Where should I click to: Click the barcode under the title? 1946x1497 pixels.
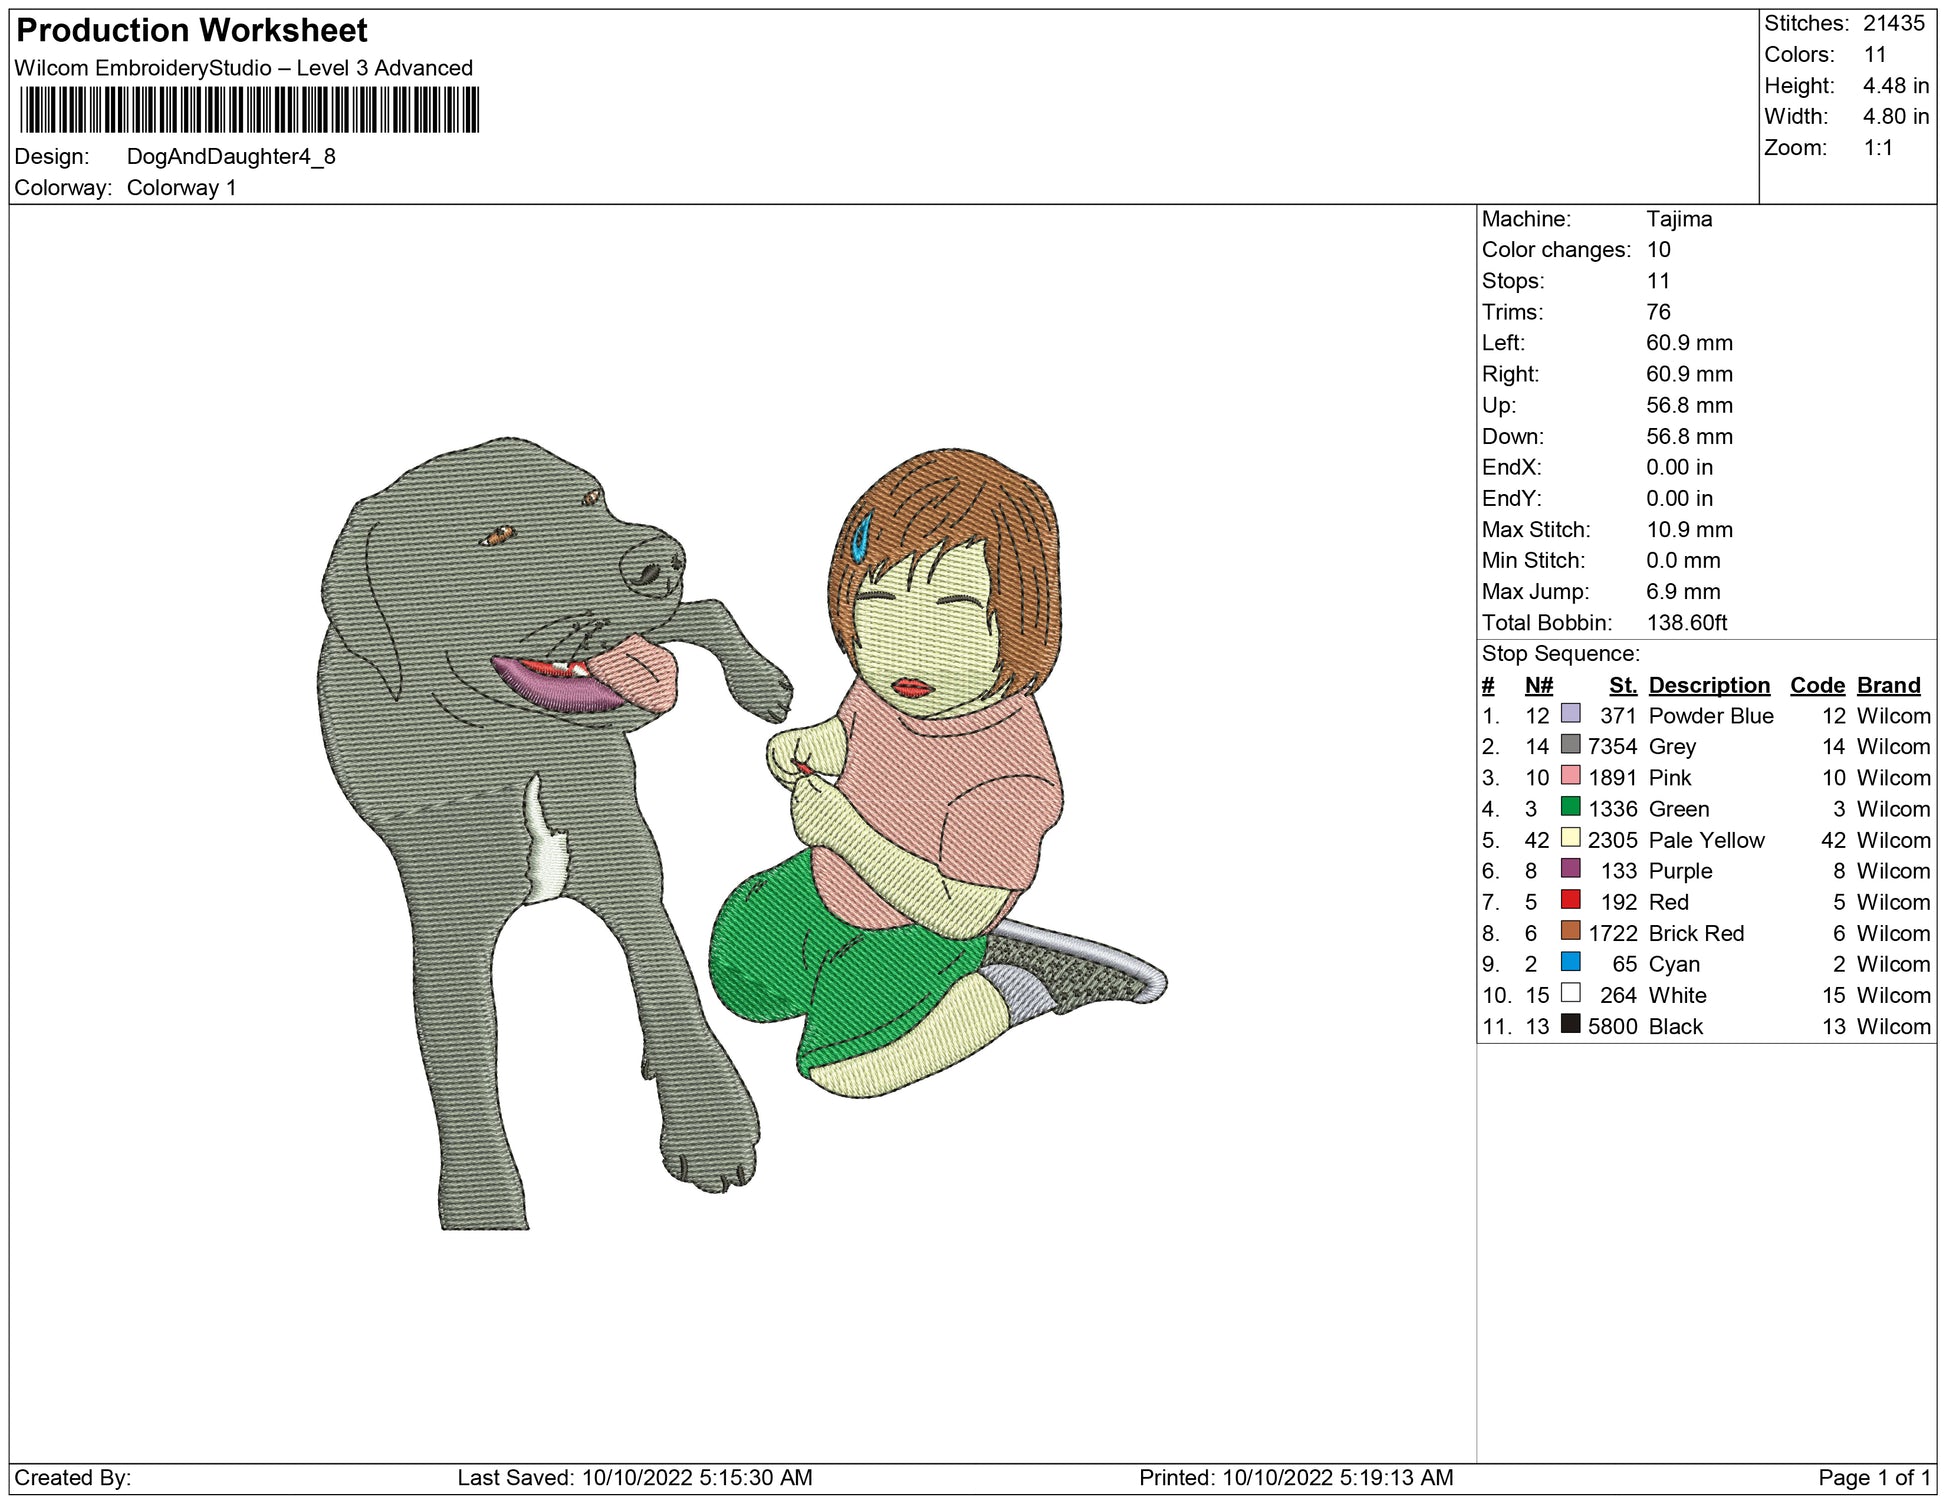pyautogui.click(x=249, y=110)
